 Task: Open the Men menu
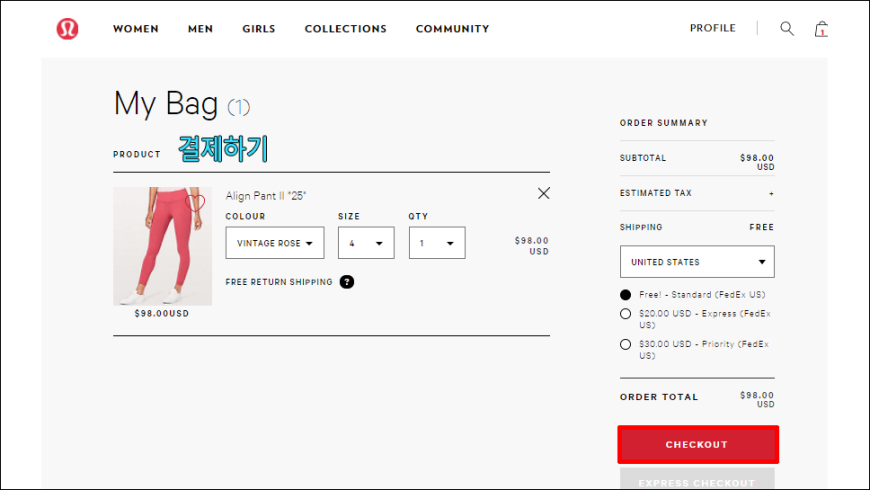200,29
